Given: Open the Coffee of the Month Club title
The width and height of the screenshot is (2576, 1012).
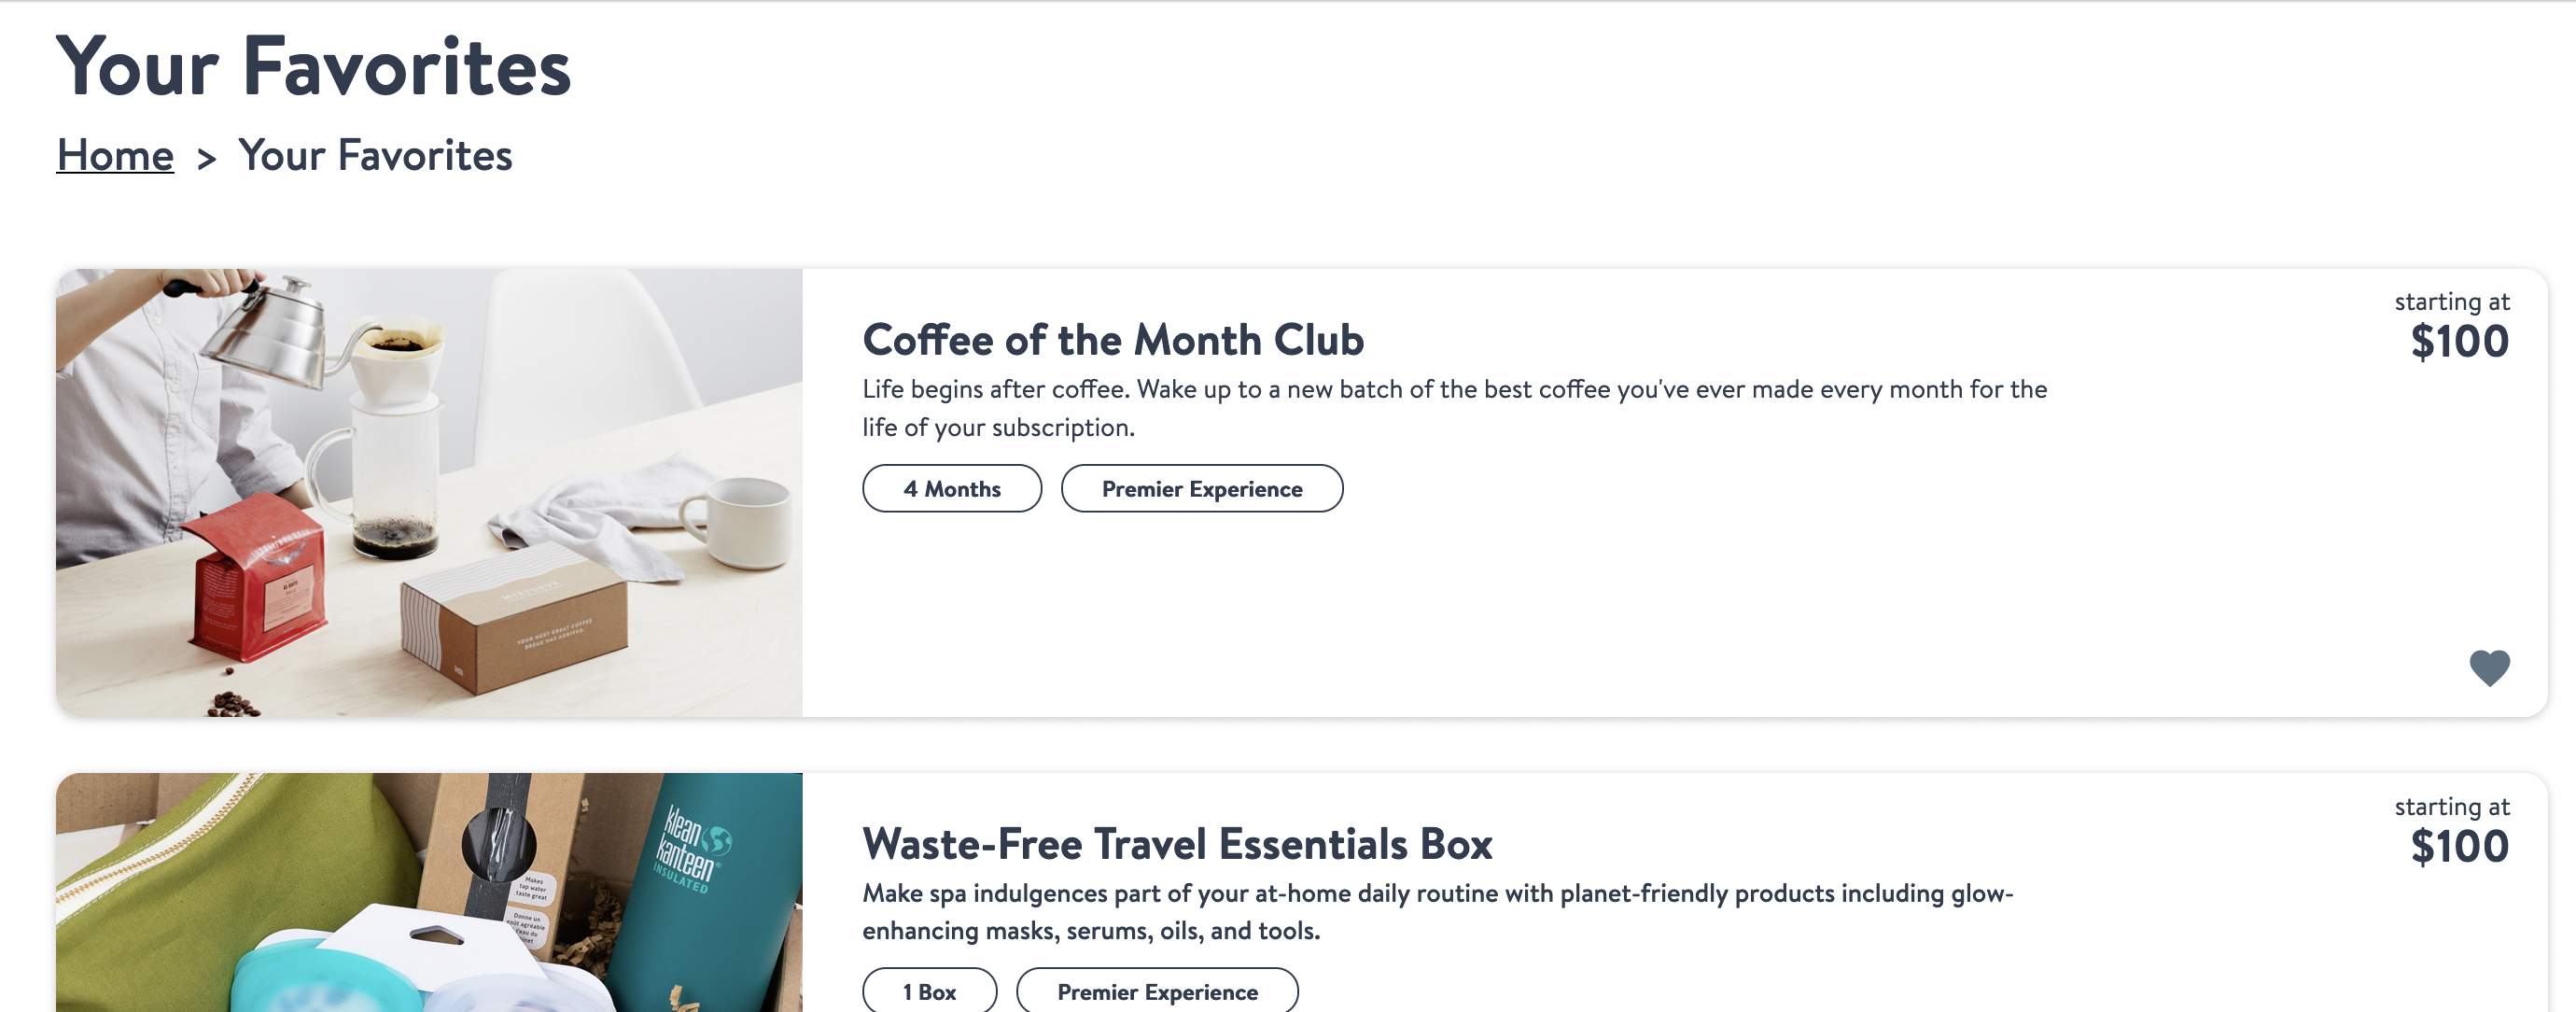Looking at the screenshot, I should [x=1113, y=340].
